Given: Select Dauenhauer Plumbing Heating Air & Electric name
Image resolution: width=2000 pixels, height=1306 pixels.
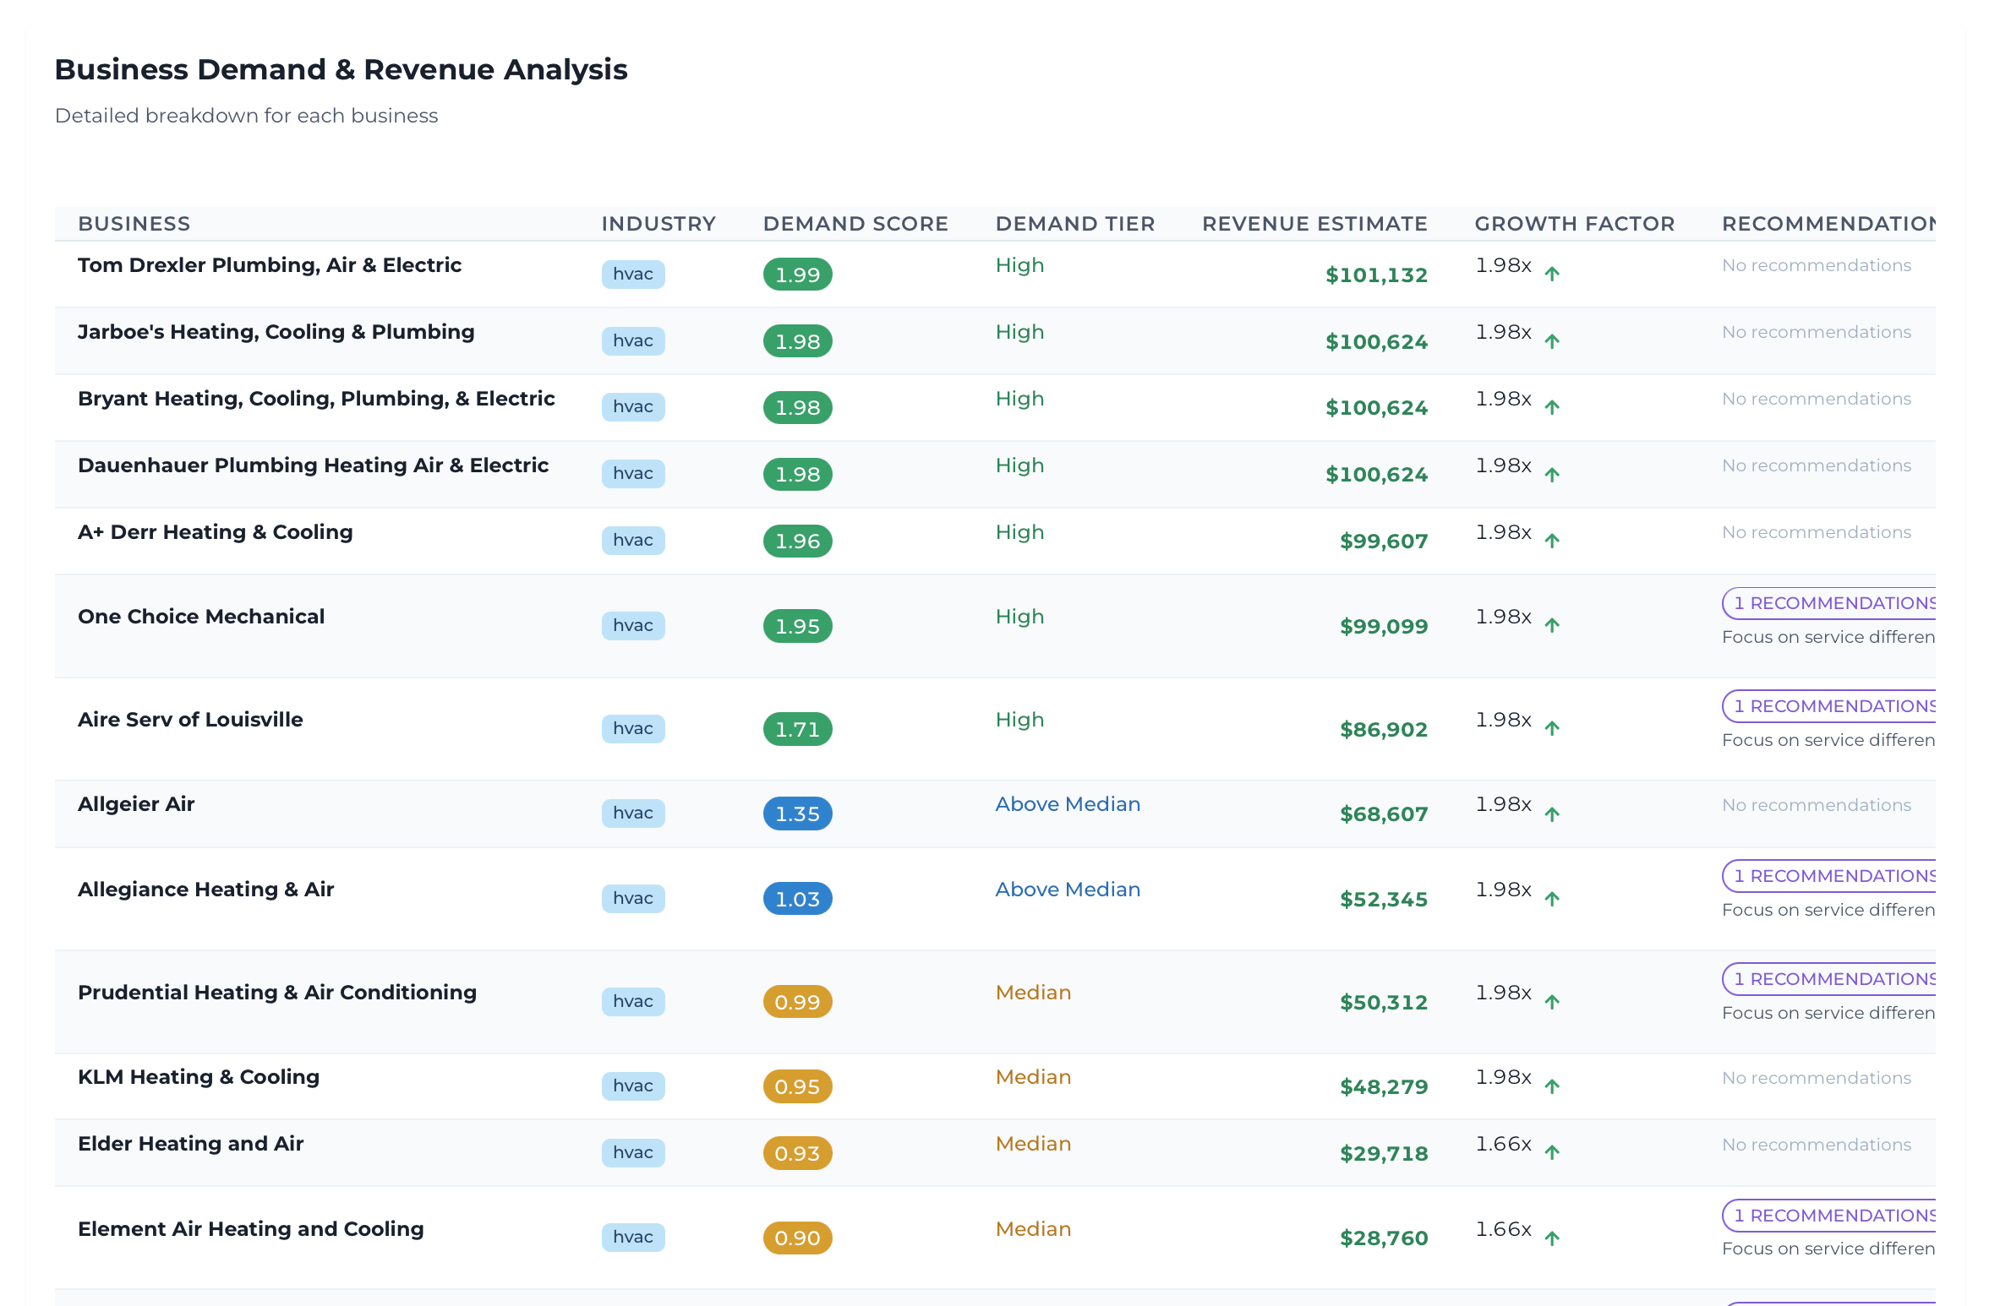Looking at the screenshot, I should coord(313,466).
